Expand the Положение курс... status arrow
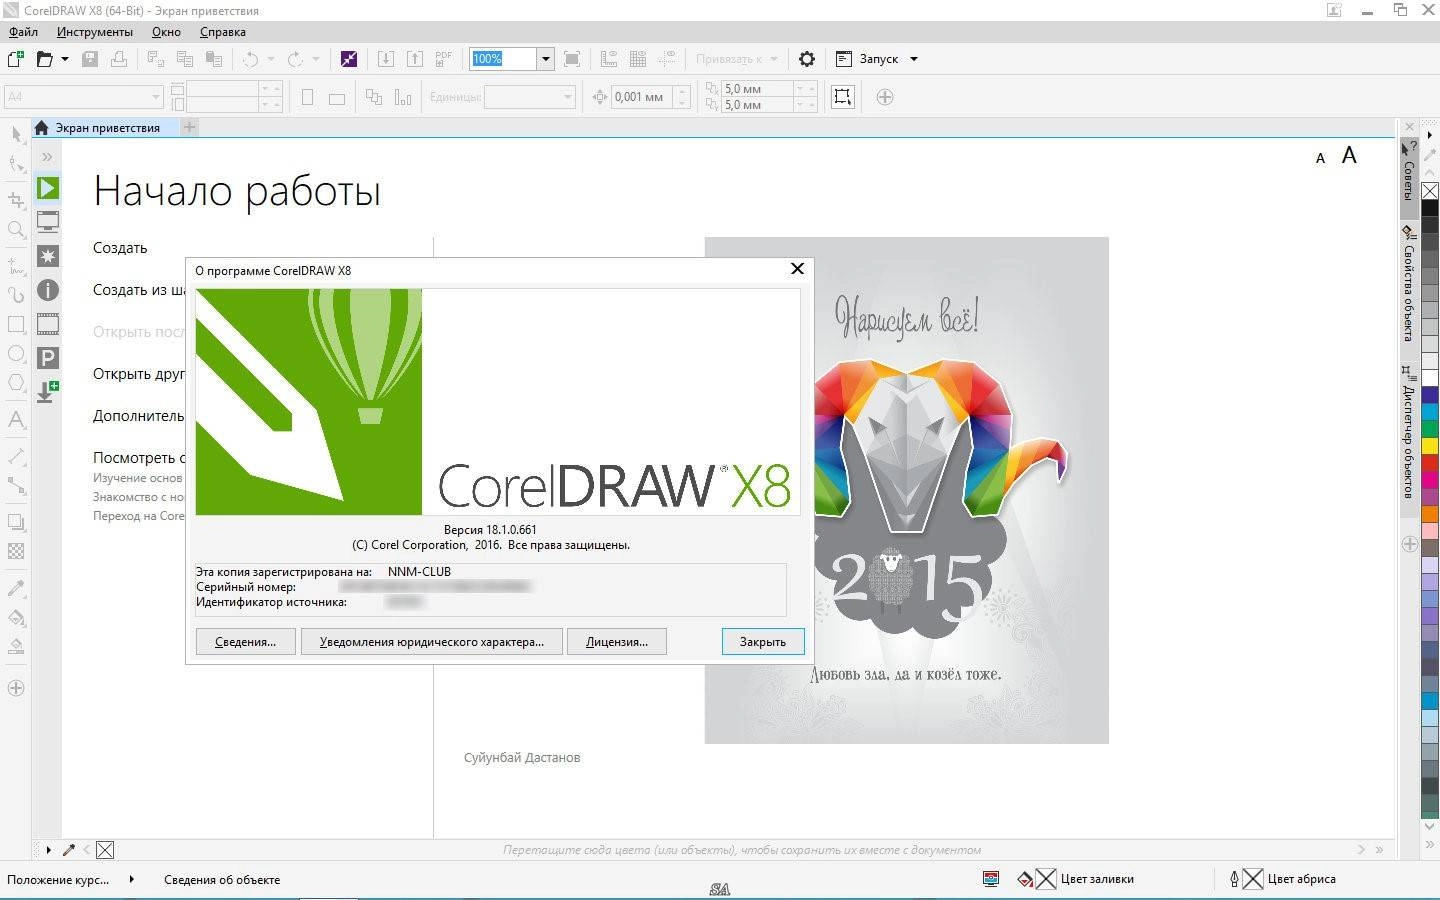Viewport: 1440px width, 900px height. (x=131, y=879)
